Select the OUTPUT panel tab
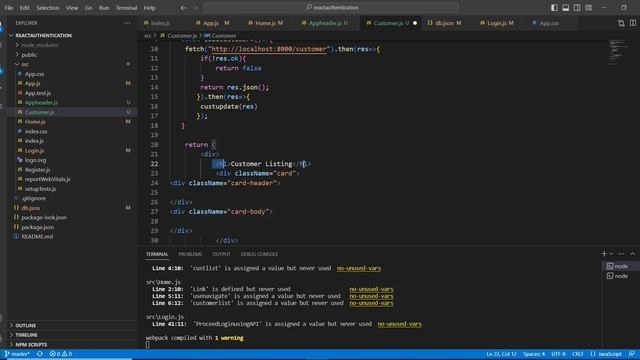The image size is (640, 360). coord(221,254)
